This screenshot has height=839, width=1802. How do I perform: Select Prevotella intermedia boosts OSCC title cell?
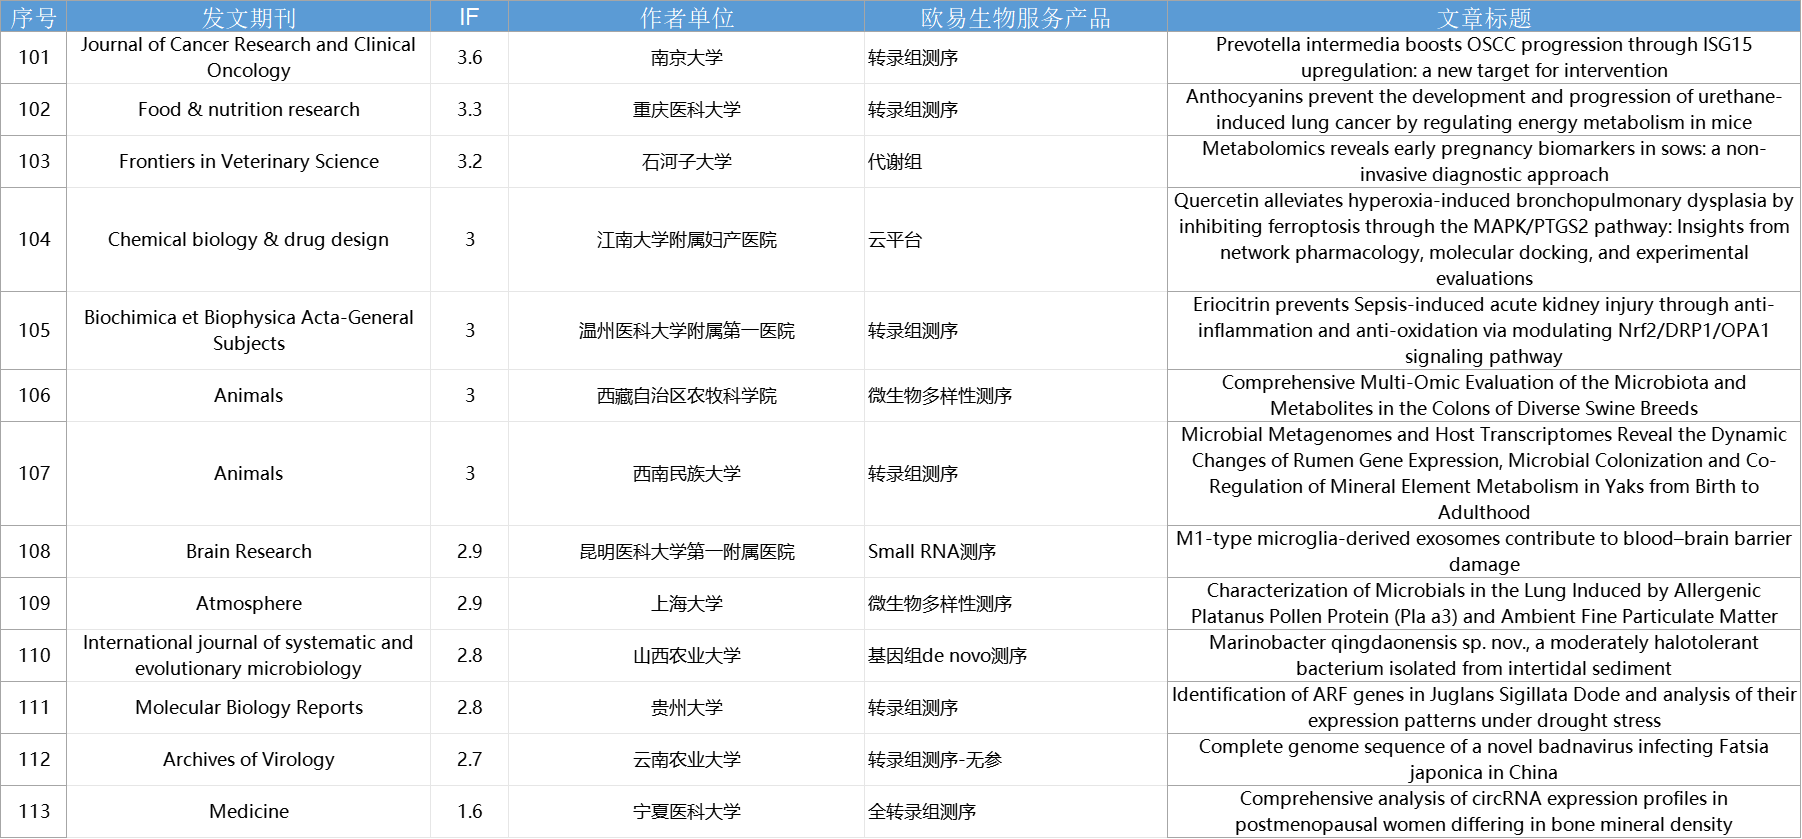point(1484,58)
